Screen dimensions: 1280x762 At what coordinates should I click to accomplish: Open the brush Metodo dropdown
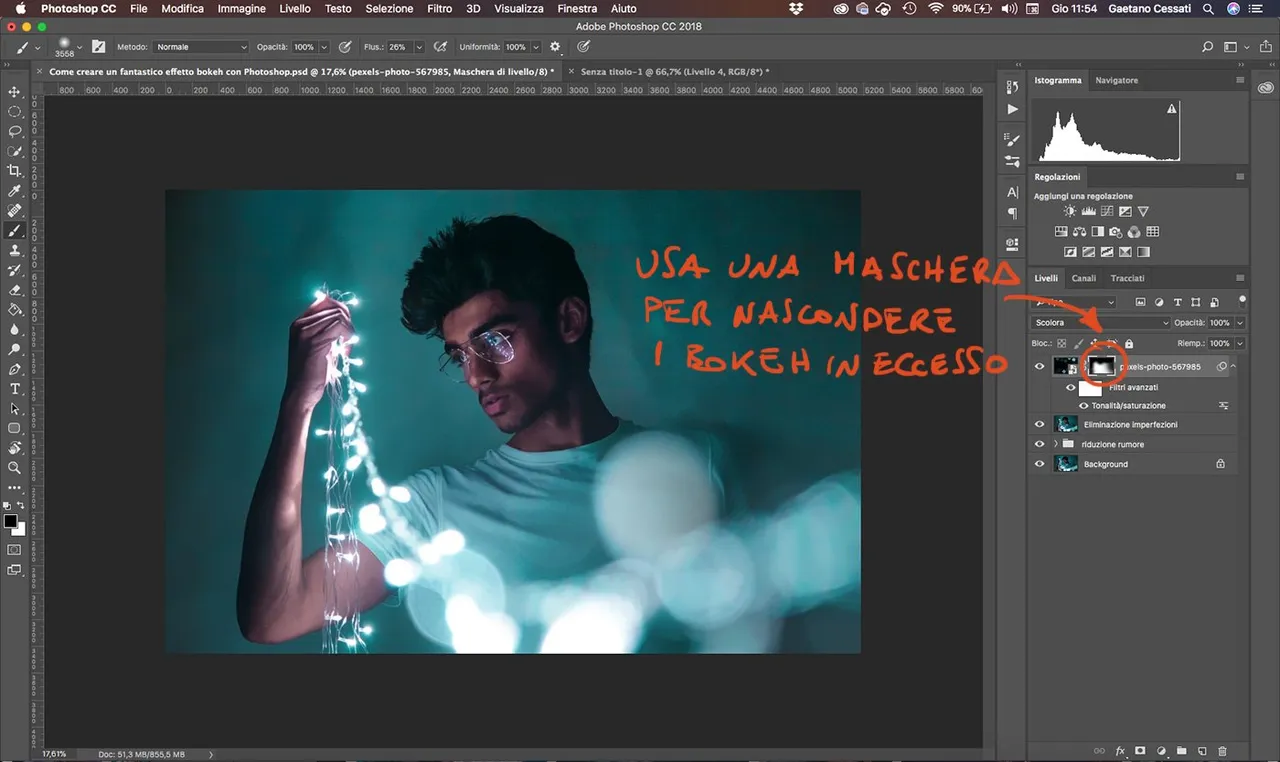pyautogui.click(x=200, y=47)
